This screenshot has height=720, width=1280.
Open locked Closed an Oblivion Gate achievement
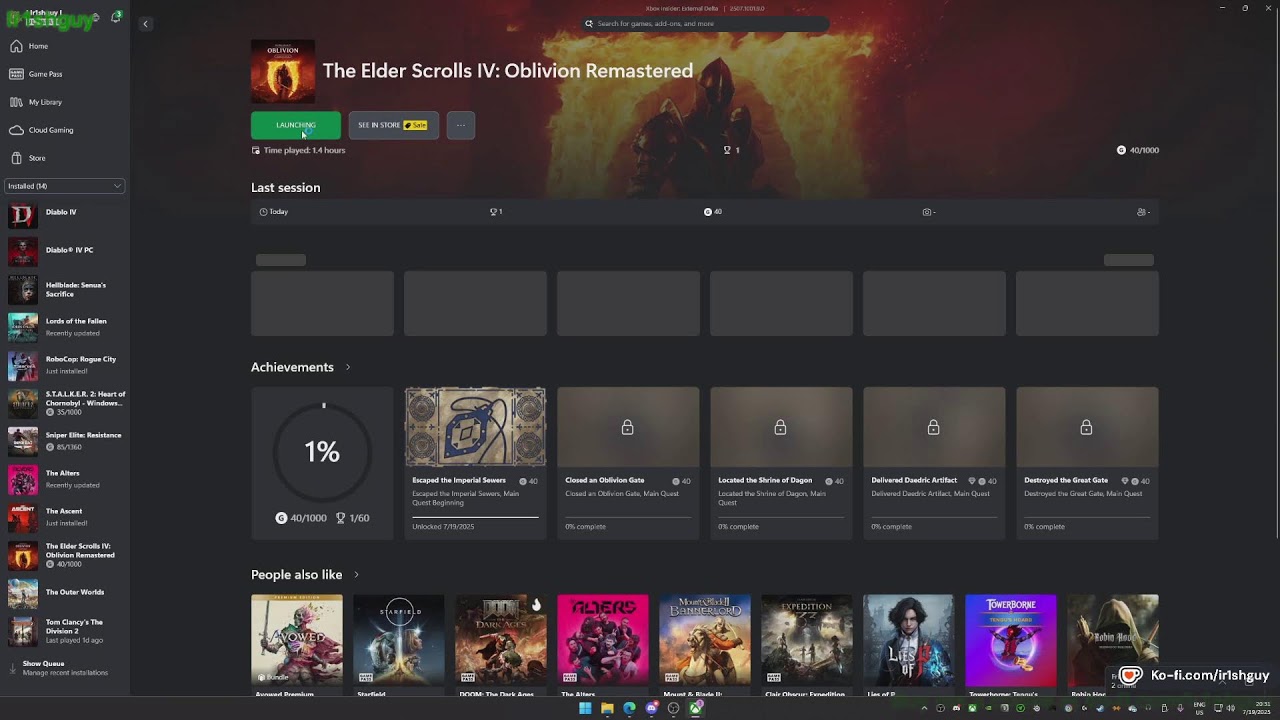[628, 463]
